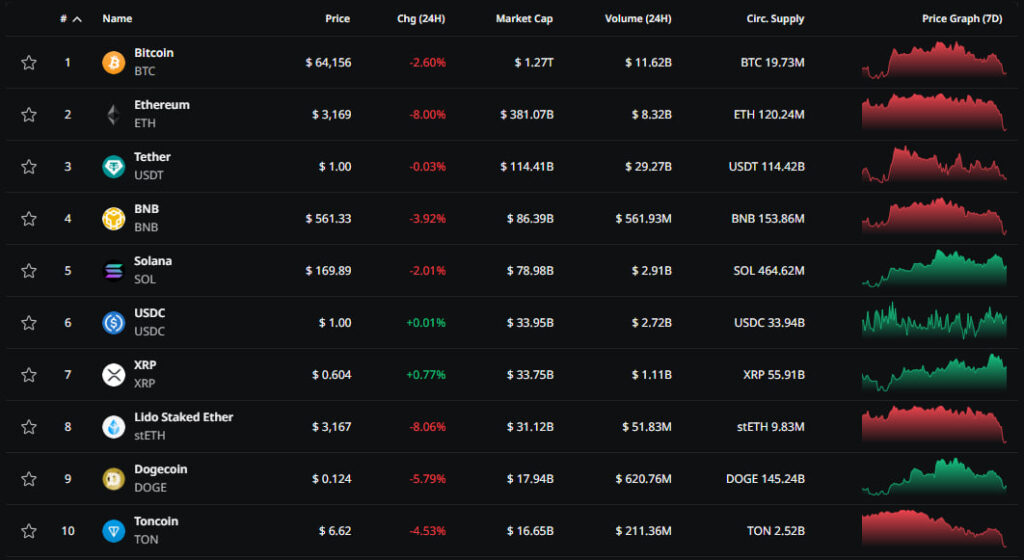Sort the table by Market Cap header
1024x560 pixels.
524,19
